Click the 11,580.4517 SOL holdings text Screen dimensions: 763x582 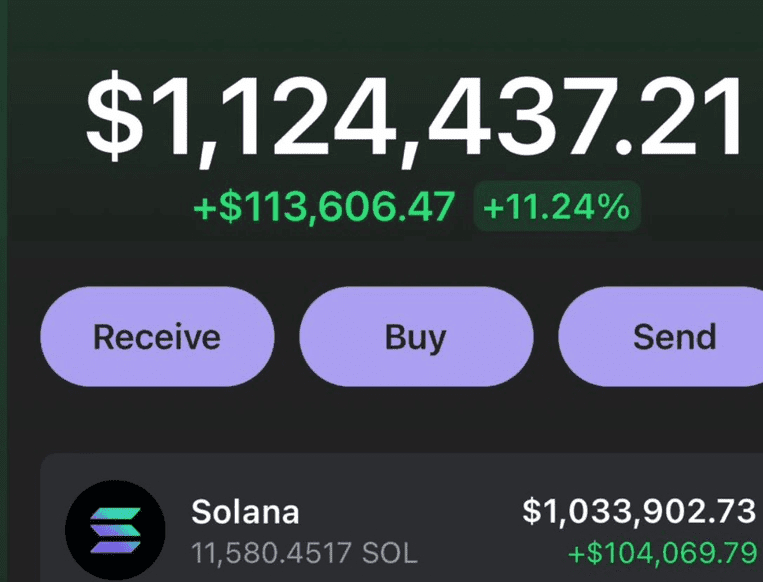304,553
